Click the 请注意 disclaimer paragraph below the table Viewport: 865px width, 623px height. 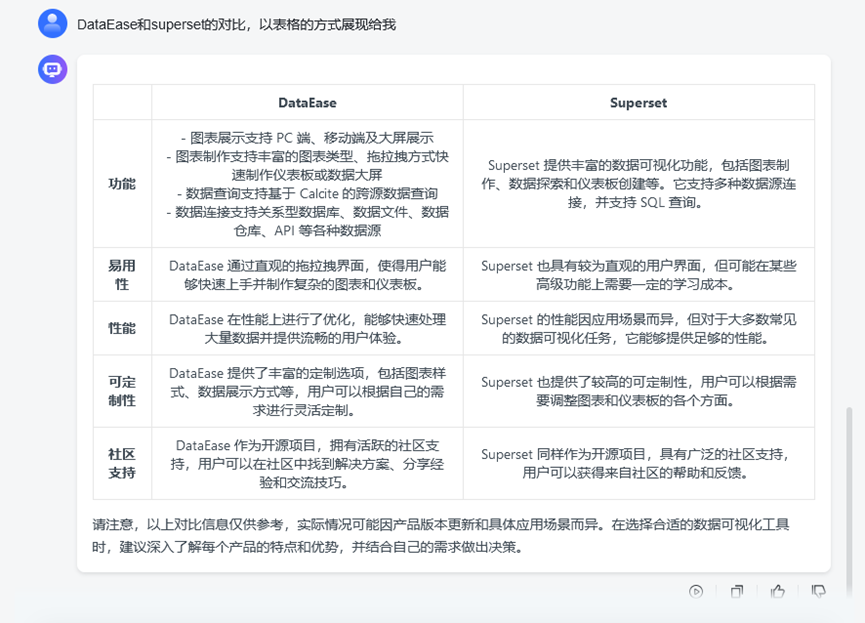(452, 535)
